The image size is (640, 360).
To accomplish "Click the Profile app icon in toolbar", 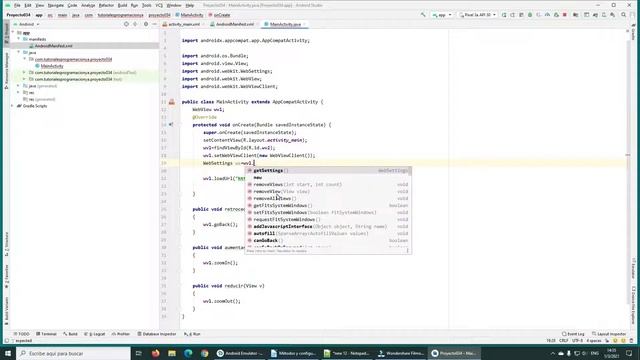I will point(547,15).
